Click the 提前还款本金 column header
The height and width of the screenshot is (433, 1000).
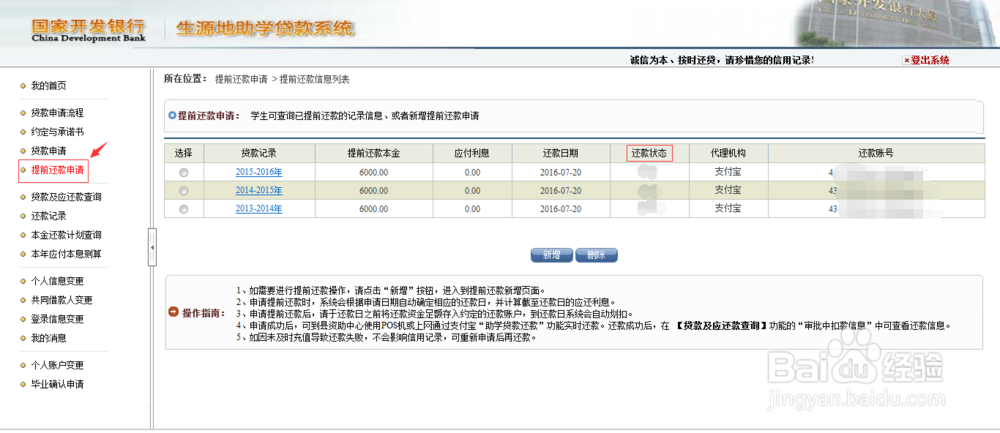tap(373, 153)
